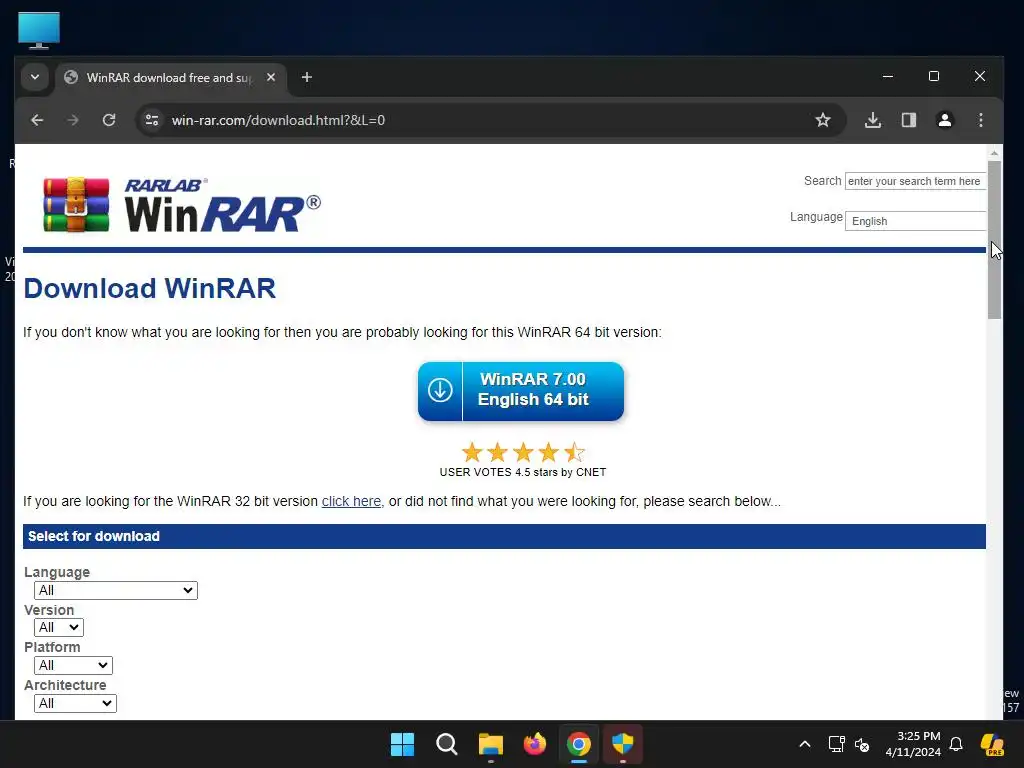Click the PRE preview icon in tray
This screenshot has width=1024, height=768.
coord(992,744)
